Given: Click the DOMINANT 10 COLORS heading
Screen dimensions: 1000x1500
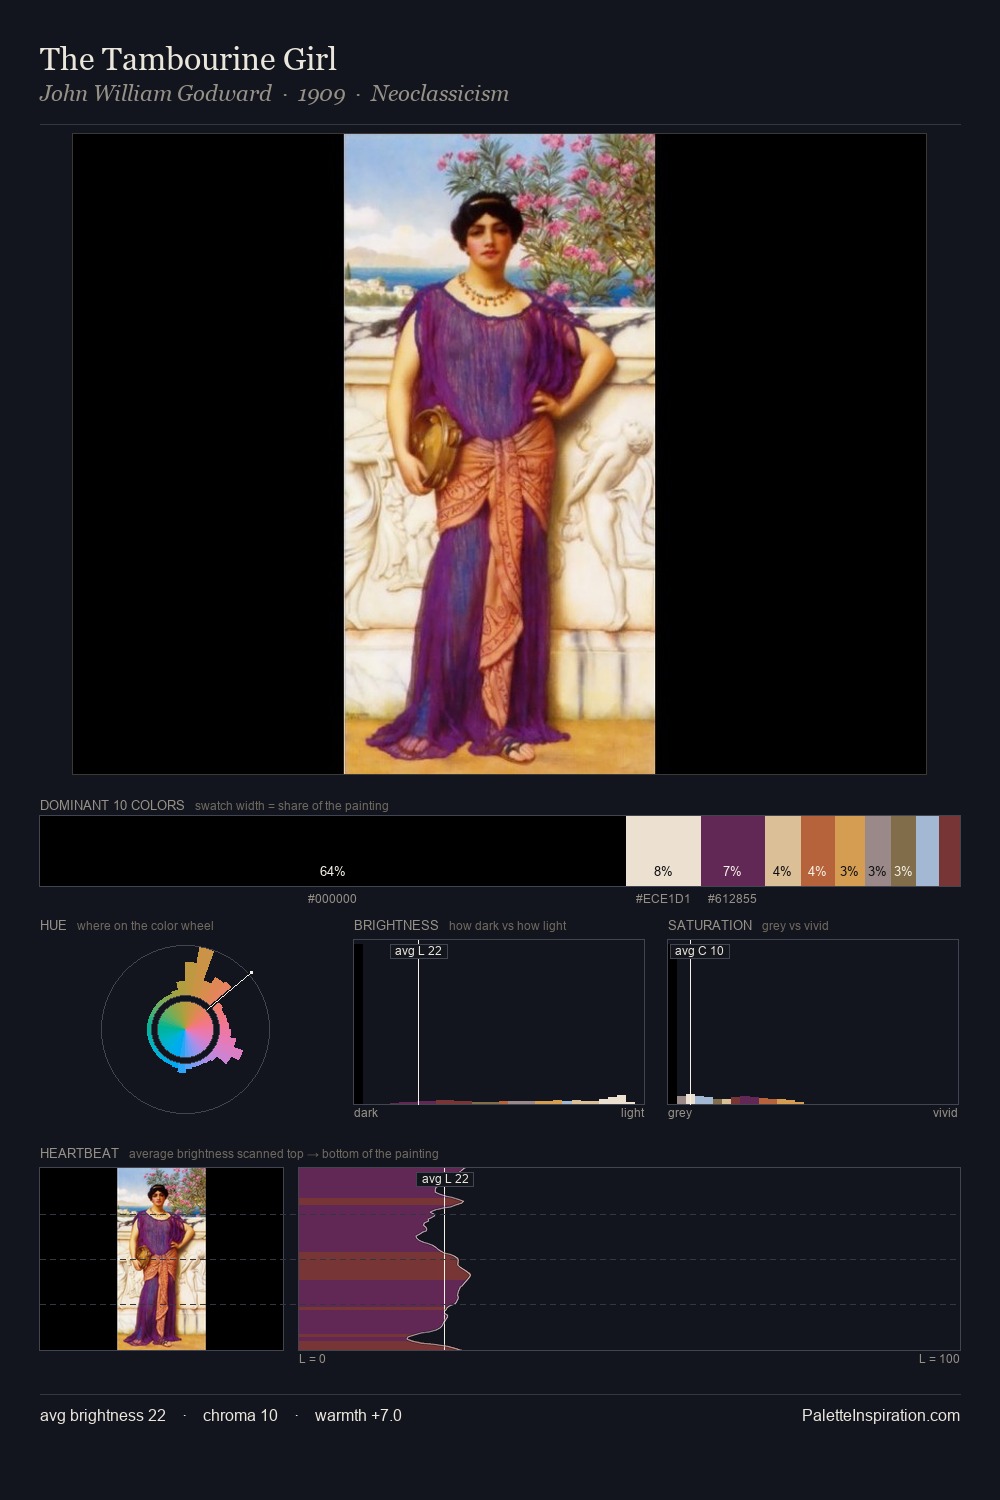Looking at the screenshot, I should (x=112, y=805).
